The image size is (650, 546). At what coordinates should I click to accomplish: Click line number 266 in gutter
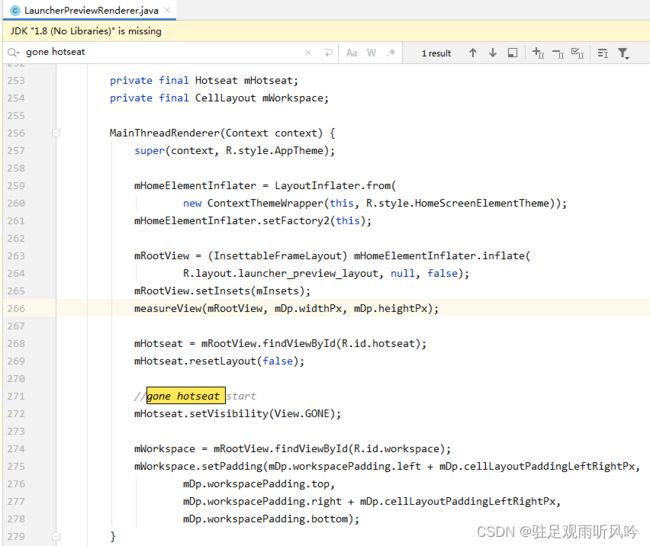point(16,308)
